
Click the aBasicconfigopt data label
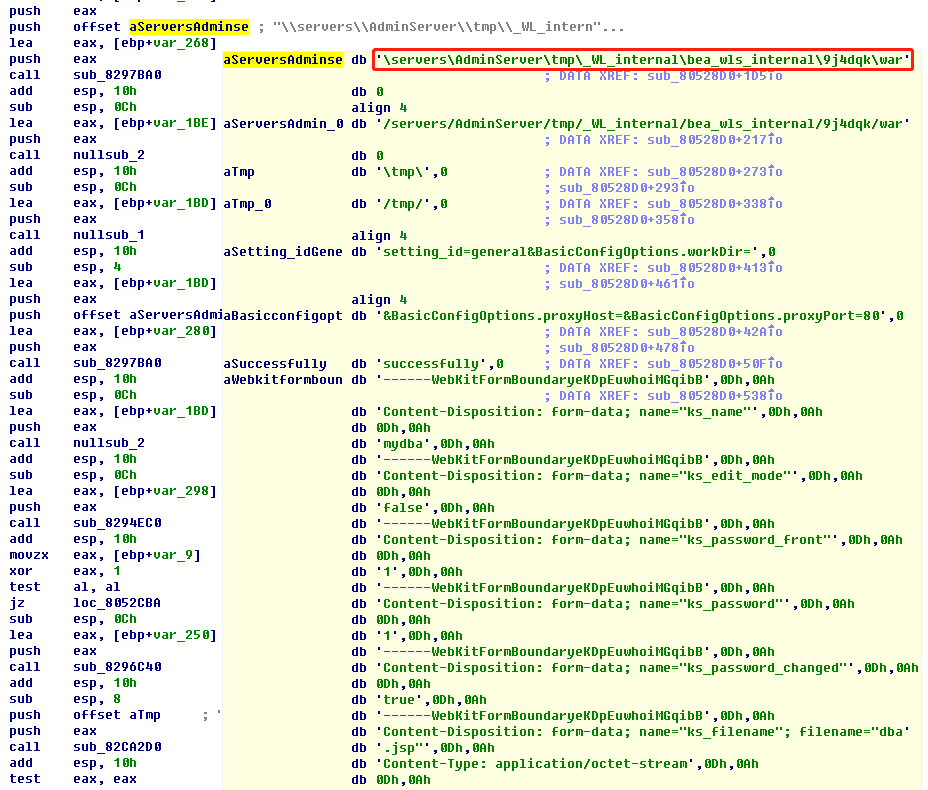point(283,315)
